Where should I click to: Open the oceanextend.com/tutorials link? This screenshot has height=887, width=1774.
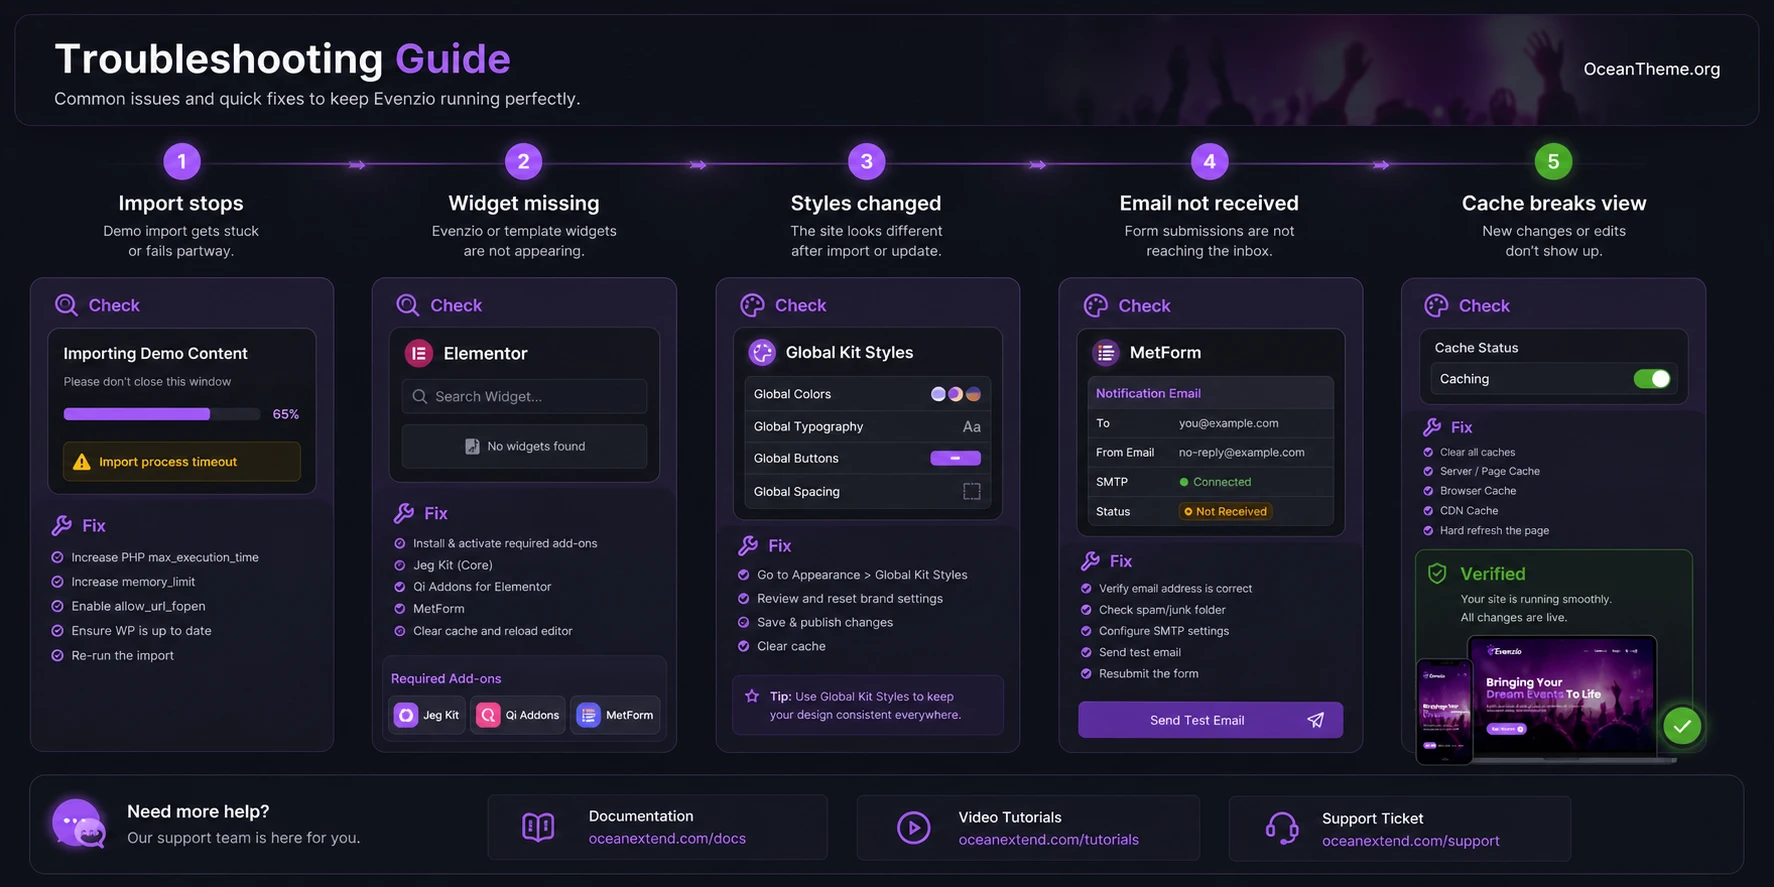pyautogui.click(x=1048, y=840)
